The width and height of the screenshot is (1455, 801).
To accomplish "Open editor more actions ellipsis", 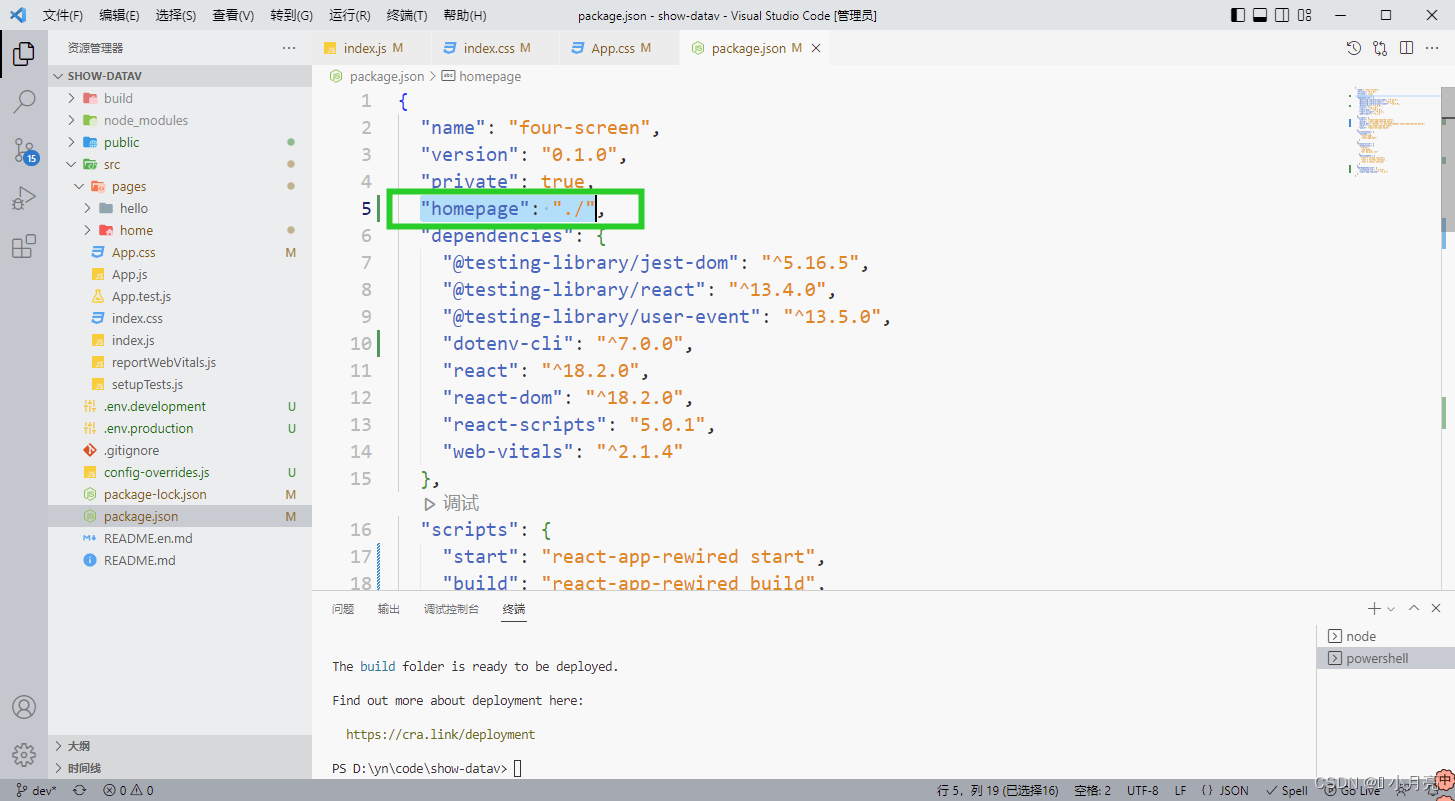I will [x=1433, y=48].
